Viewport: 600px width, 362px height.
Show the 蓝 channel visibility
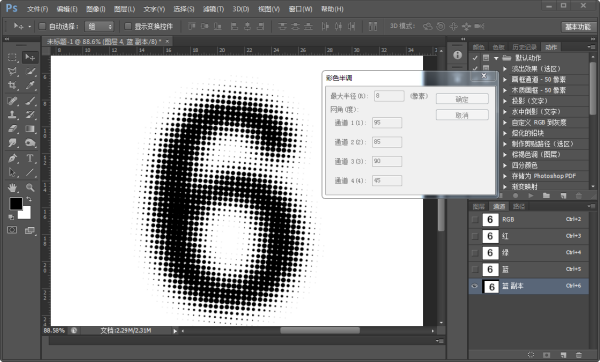[x=475, y=269]
